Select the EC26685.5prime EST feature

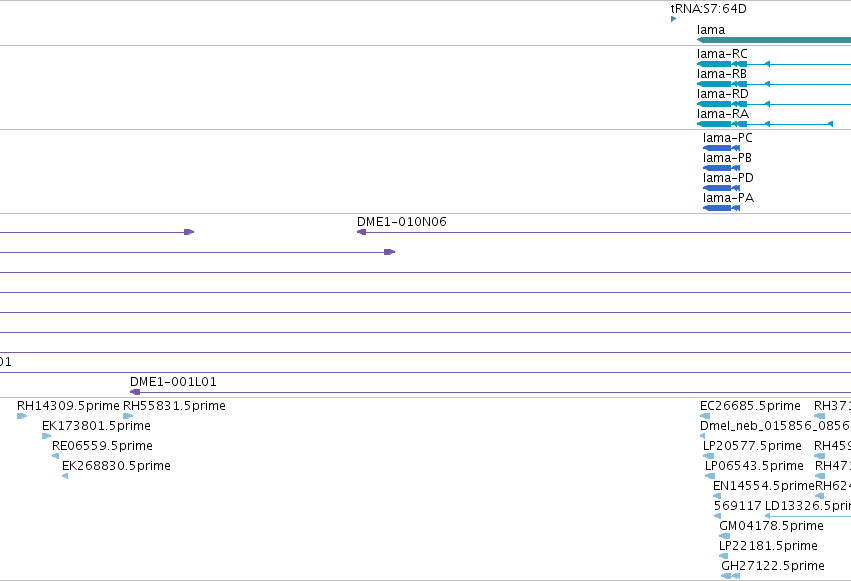click(x=705, y=416)
